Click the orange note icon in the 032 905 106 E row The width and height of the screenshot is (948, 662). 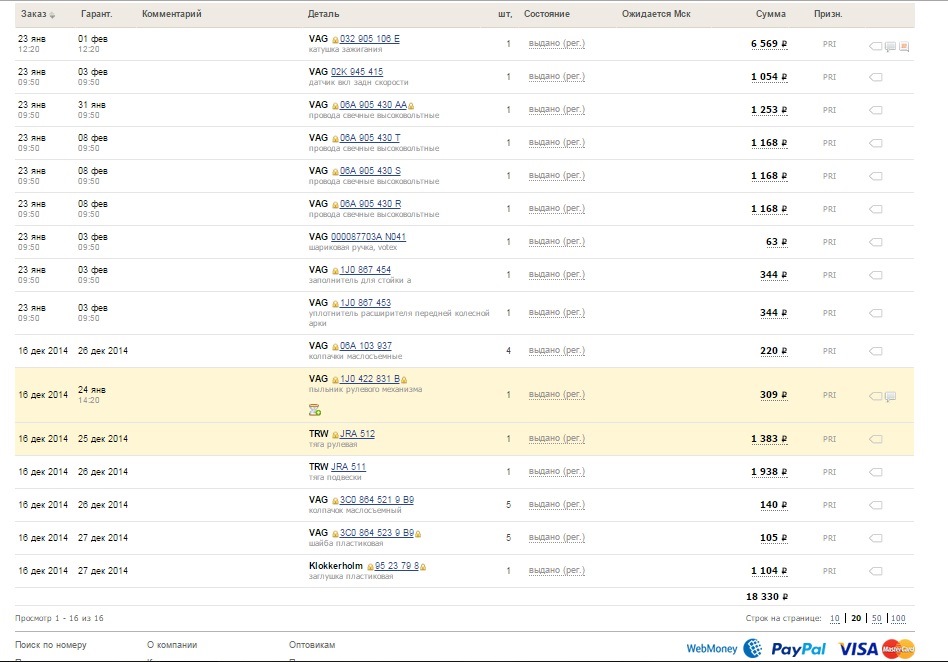point(904,47)
